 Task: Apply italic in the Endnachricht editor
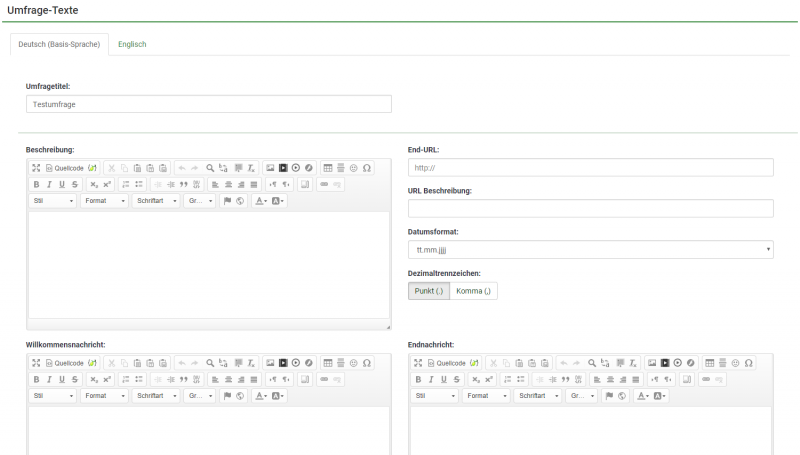click(x=431, y=379)
